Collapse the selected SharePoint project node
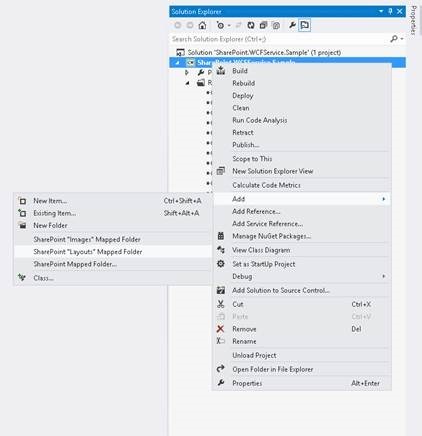Screen dimensions: 422x436 (177, 62)
